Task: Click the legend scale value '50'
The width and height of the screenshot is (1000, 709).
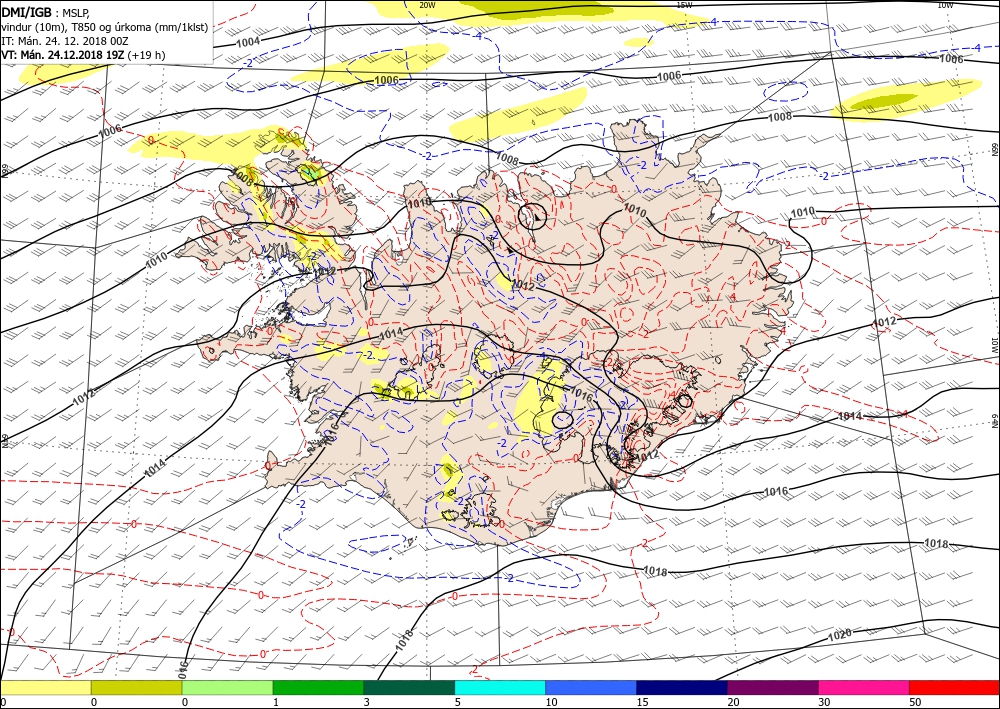Action: [x=915, y=703]
